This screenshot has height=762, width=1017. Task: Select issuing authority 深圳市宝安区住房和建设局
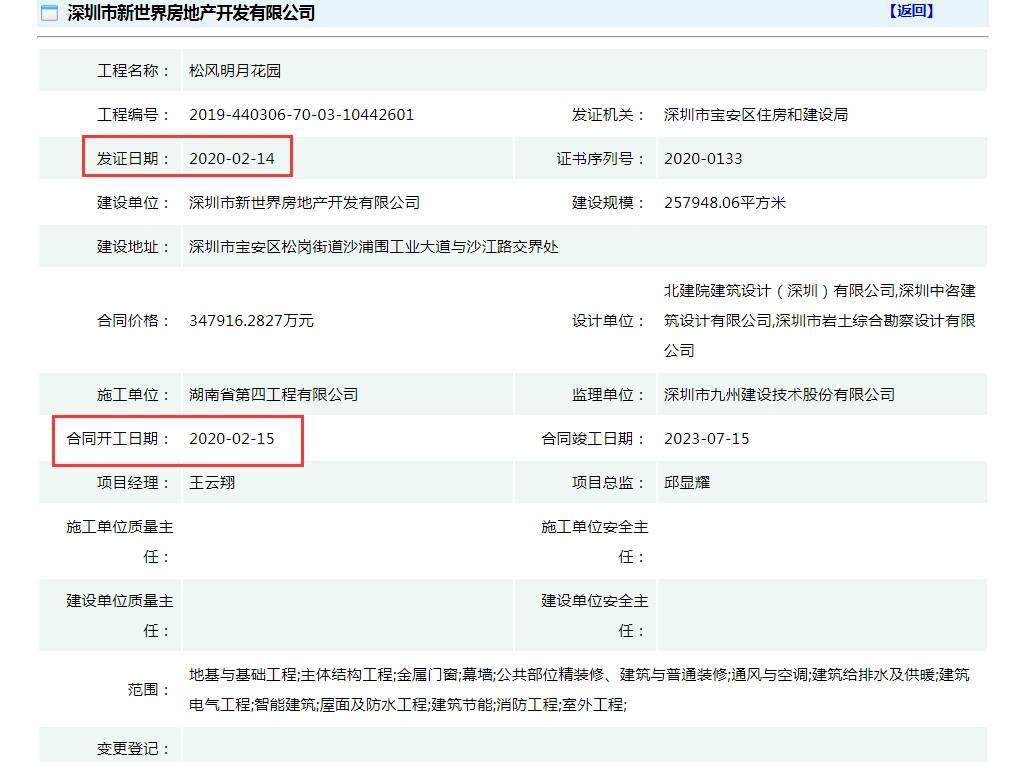[756, 115]
